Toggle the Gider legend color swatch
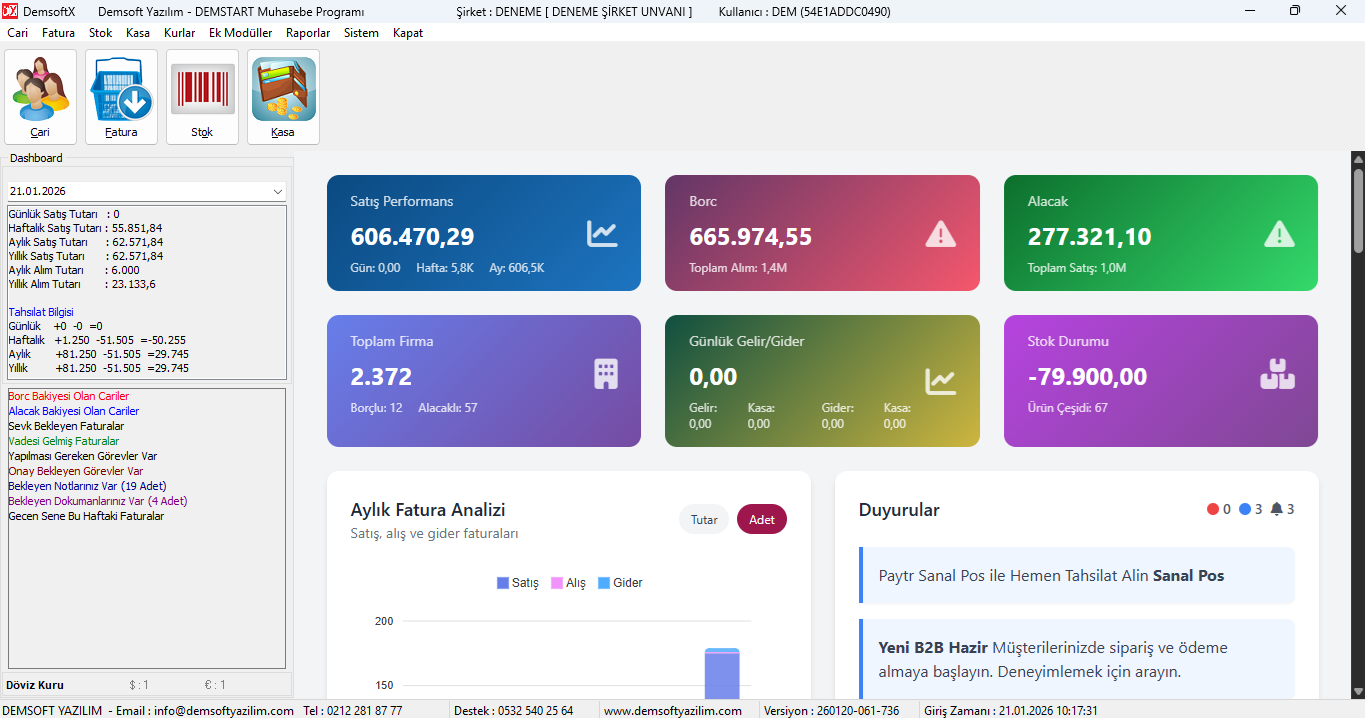This screenshot has height=718, width=1365. click(604, 583)
